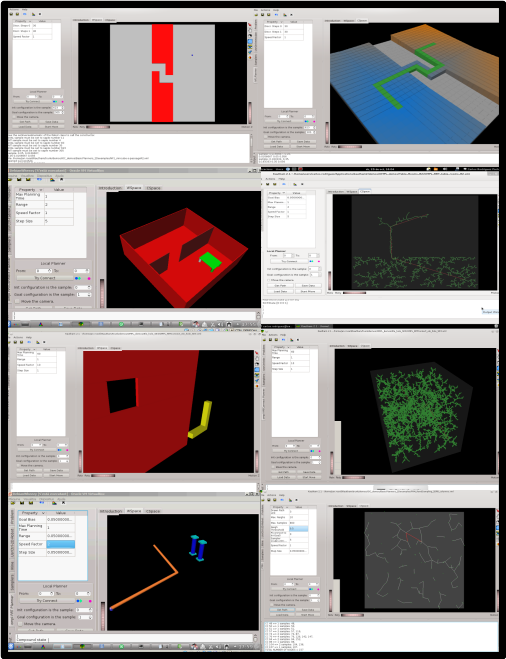Click colorful triangle taskbar icon below orange arm window
506x659 pixels.
coord(43,646)
